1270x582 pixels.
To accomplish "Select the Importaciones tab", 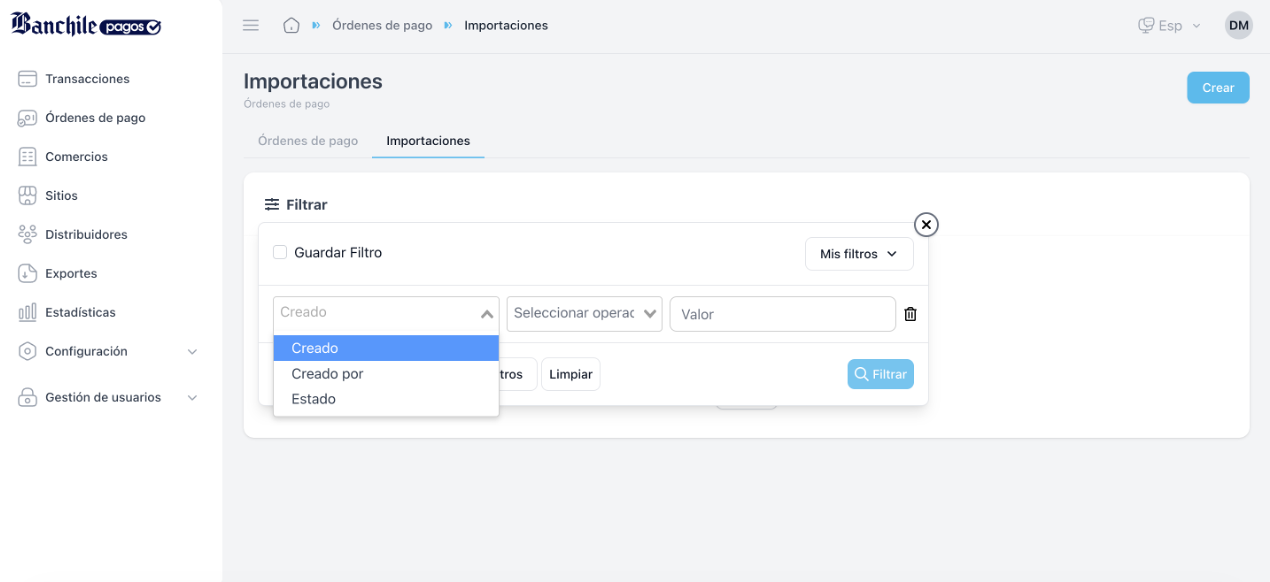I will pyautogui.click(x=428, y=141).
